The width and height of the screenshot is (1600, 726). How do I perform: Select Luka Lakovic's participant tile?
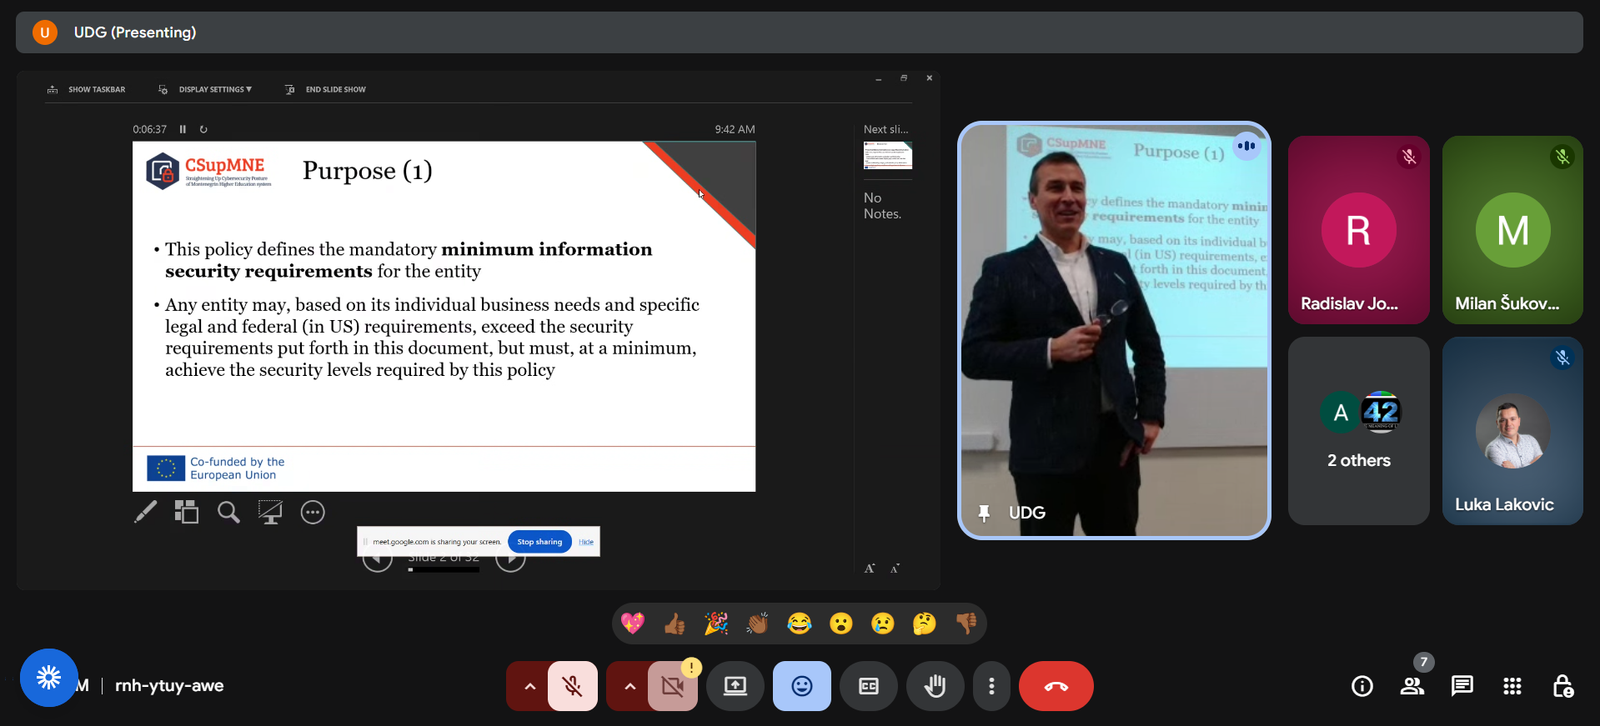pos(1512,431)
